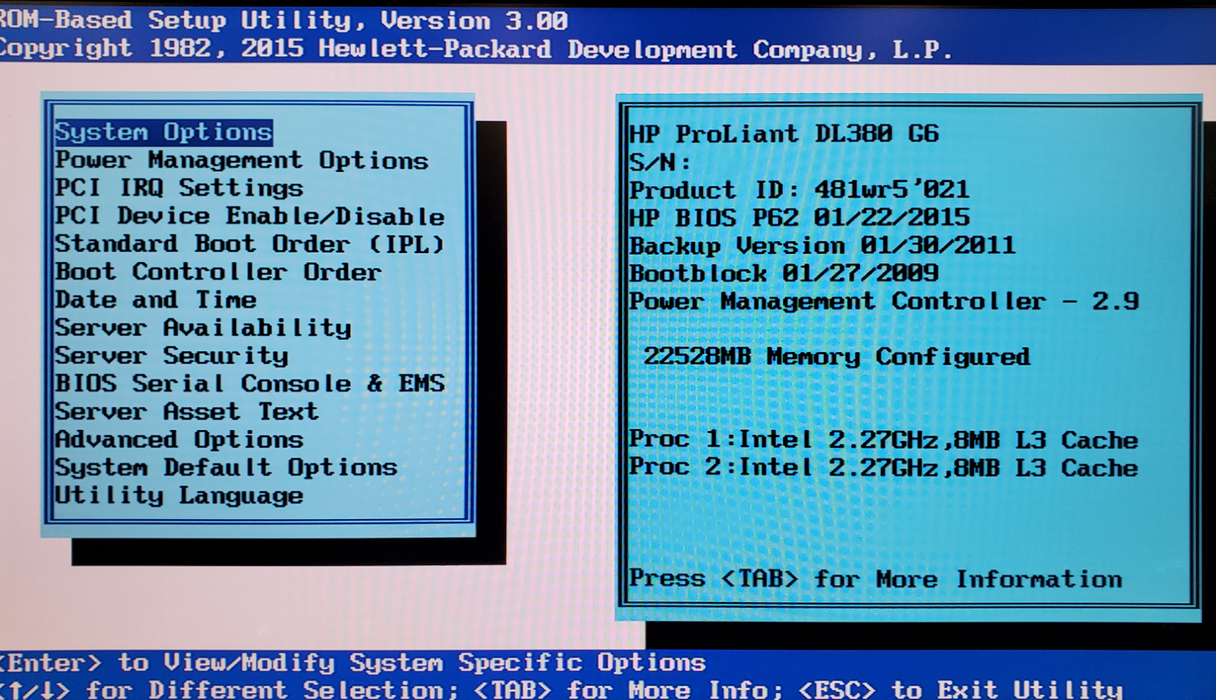Click the HP BIOS P62 version line

coord(799,218)
